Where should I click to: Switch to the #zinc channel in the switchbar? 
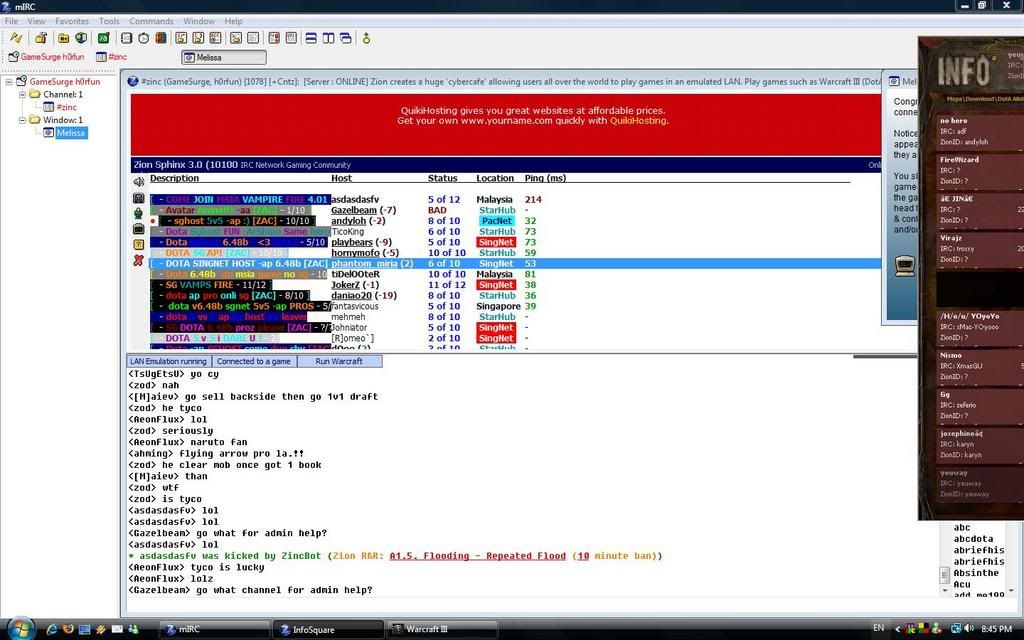coord(111,57)
